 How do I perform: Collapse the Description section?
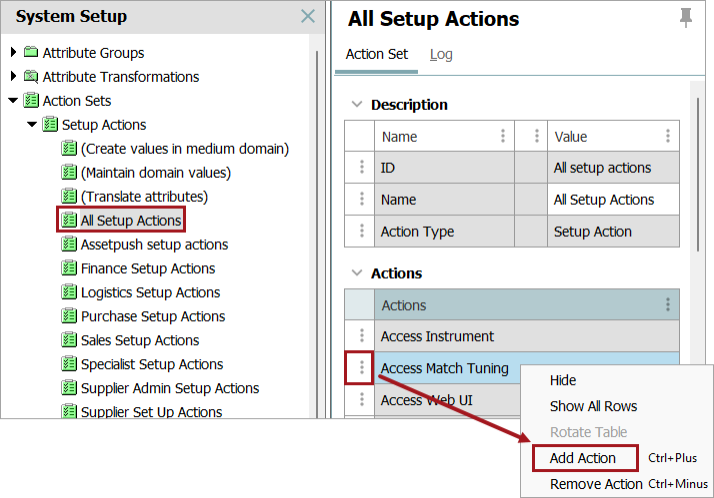357,104
